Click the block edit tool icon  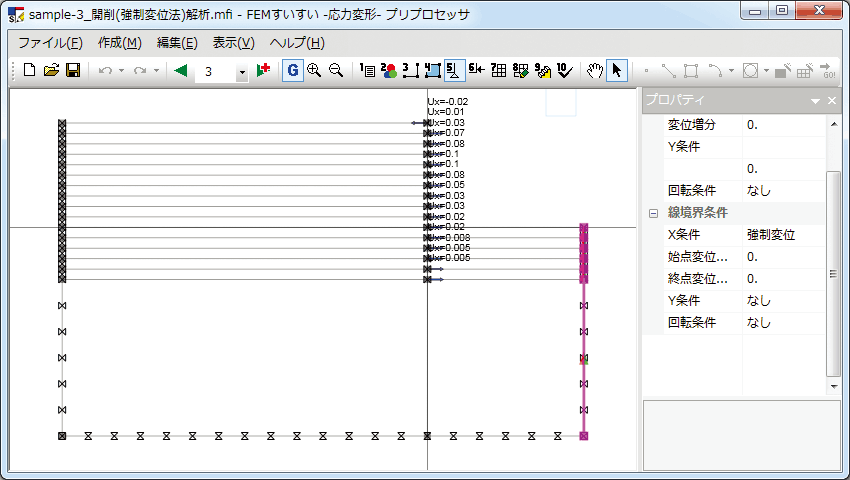tap(782, 71)
